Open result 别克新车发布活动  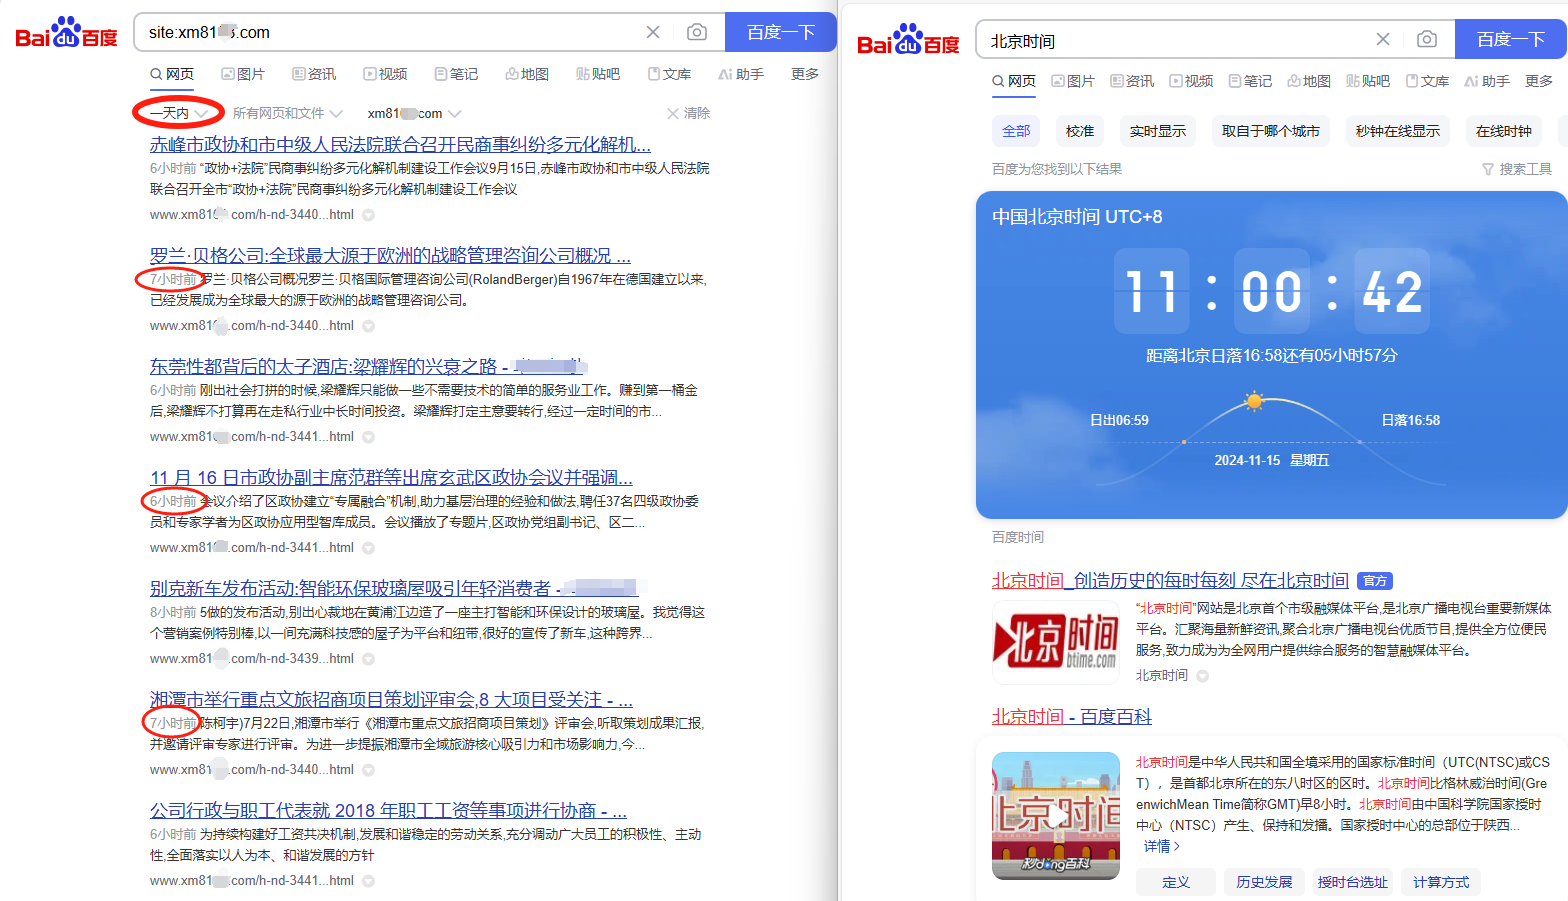click(394, 589)
